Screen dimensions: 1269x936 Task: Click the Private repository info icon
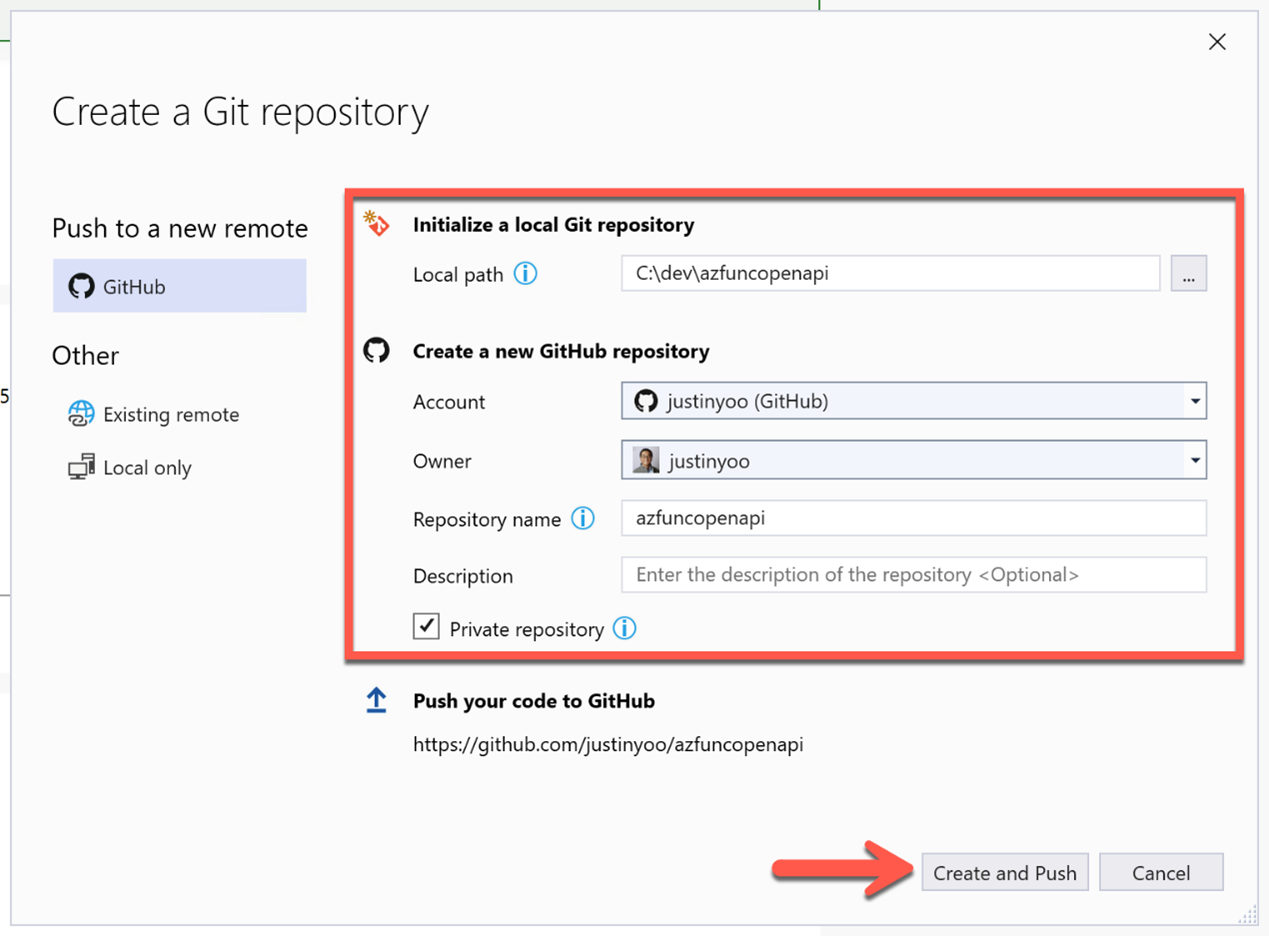(x=624, y=628)
